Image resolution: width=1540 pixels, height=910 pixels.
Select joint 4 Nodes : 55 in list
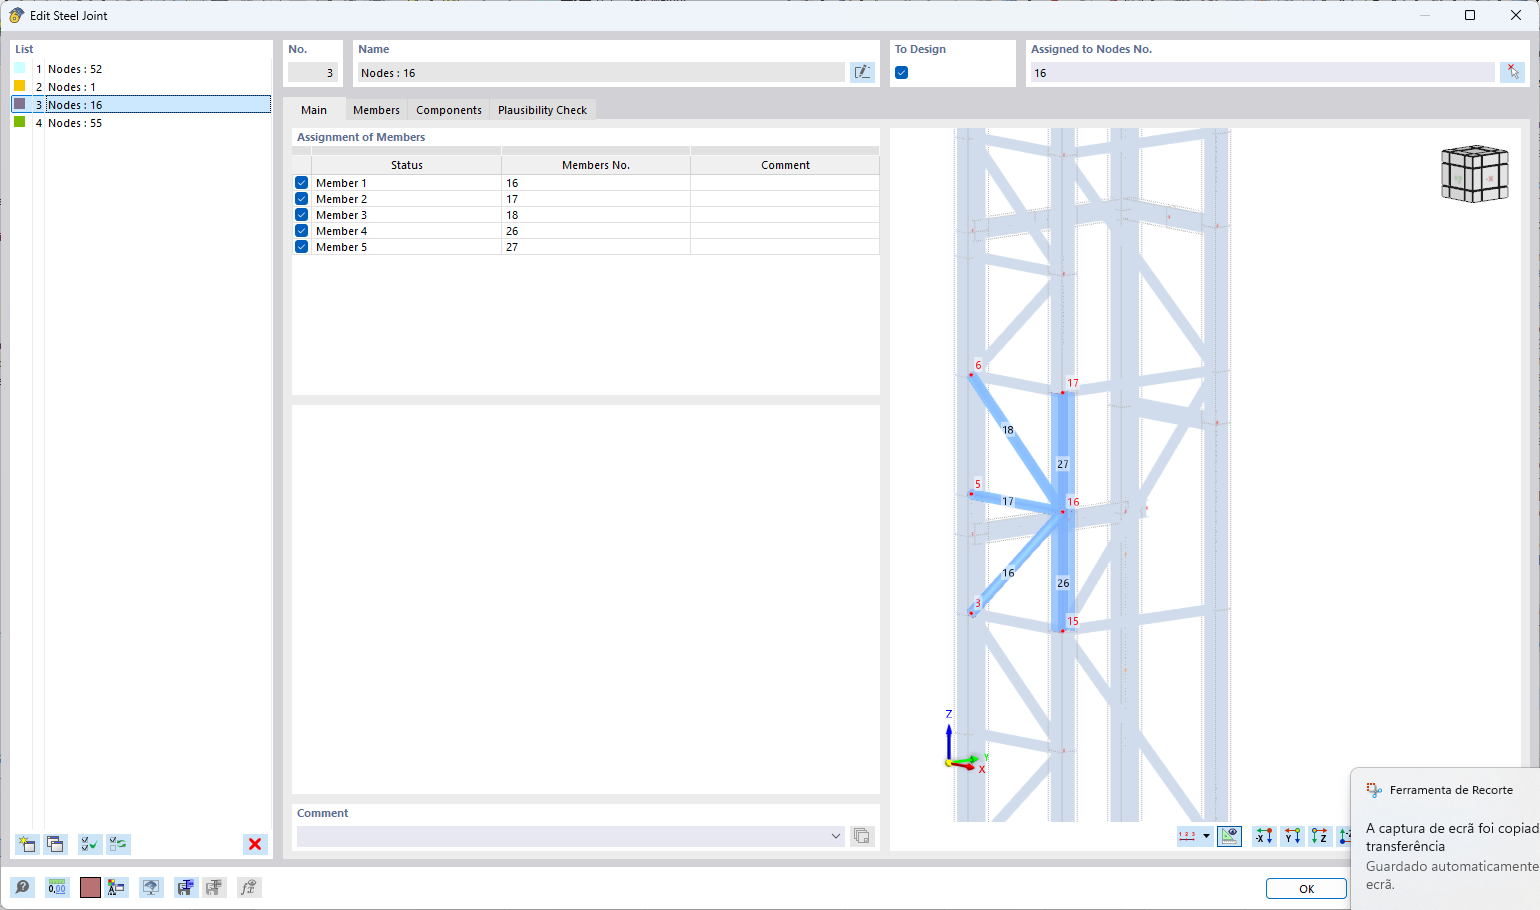[75, 123]
